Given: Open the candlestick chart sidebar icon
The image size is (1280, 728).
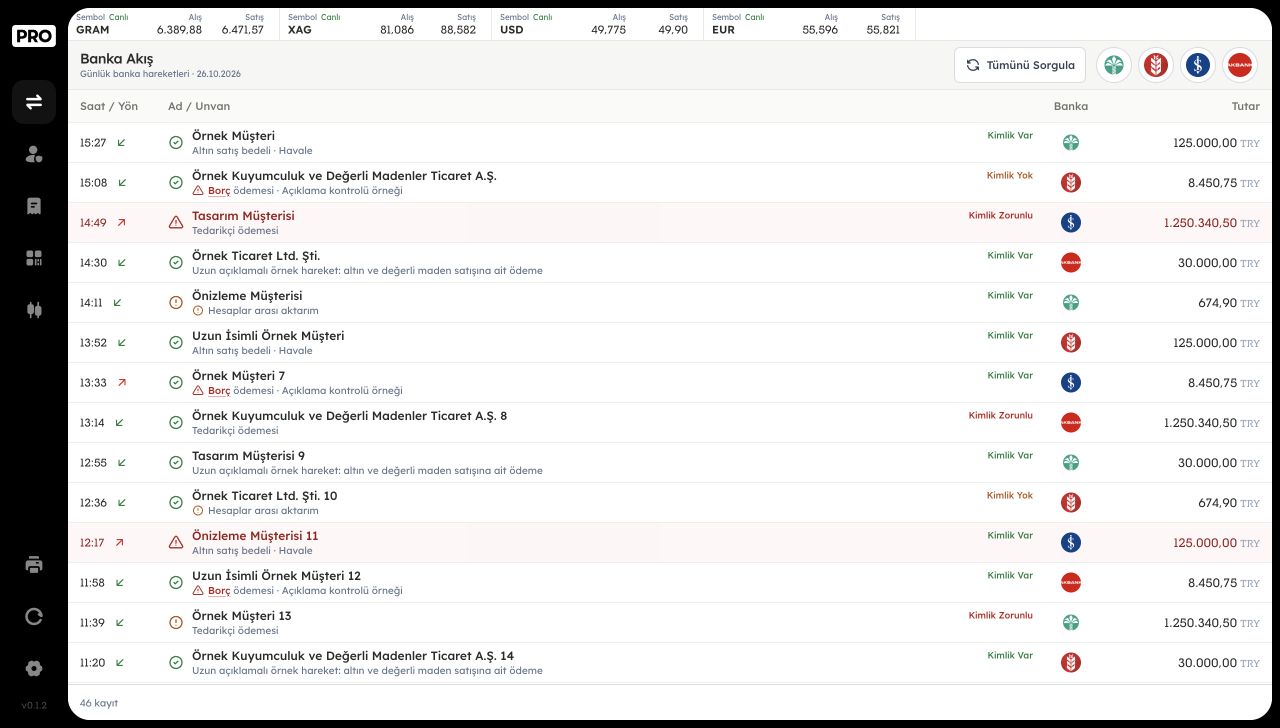Looking at the screenshot, I should pos(34,310).
